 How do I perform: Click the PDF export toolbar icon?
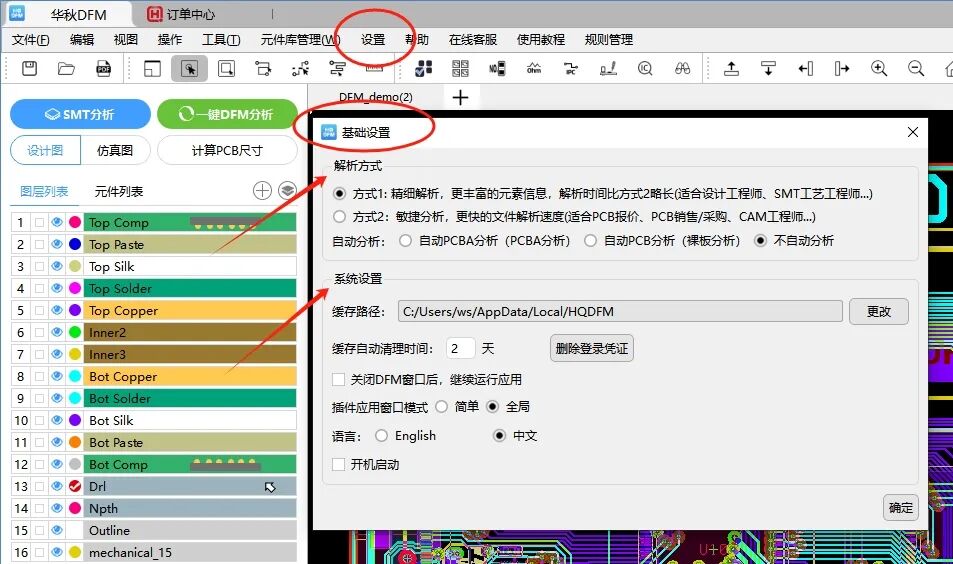tap(104, 69)
